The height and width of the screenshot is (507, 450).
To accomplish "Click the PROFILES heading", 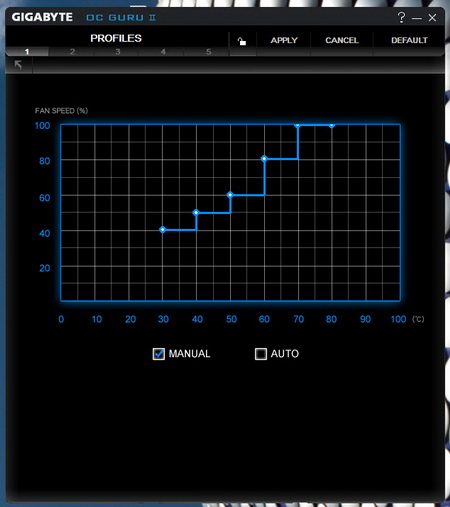I will click(x=116, y=38).
